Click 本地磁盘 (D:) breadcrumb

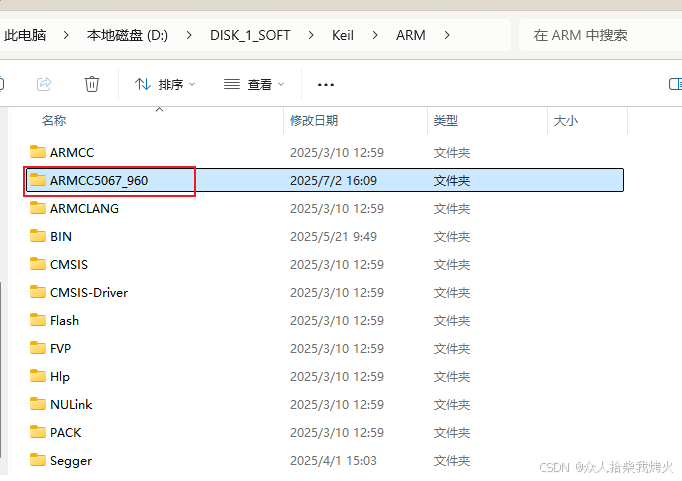(x=127, y=35)
